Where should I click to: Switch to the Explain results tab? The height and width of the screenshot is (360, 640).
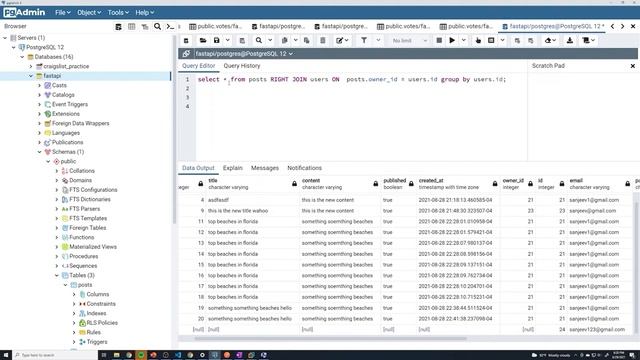[x=233, y=168]
